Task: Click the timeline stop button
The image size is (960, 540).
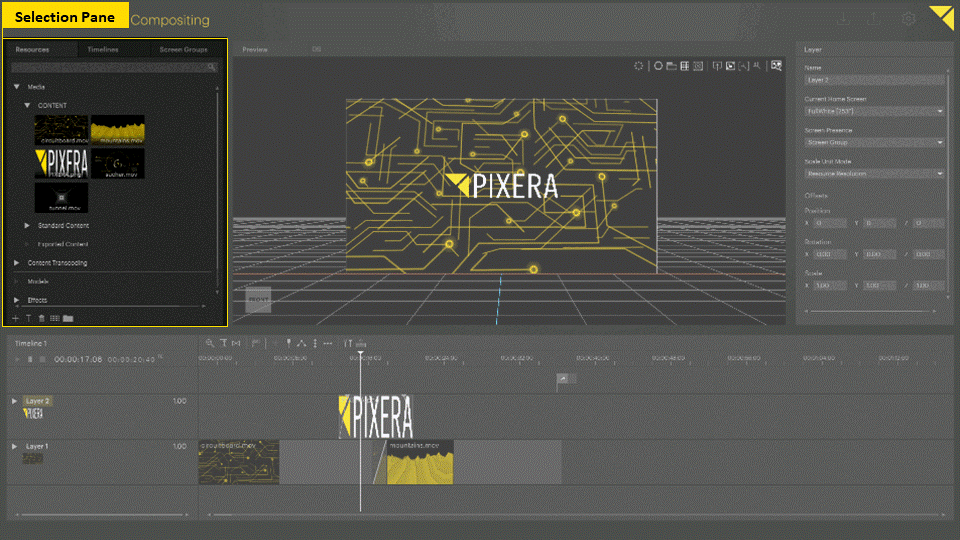Action: (42, 359)
